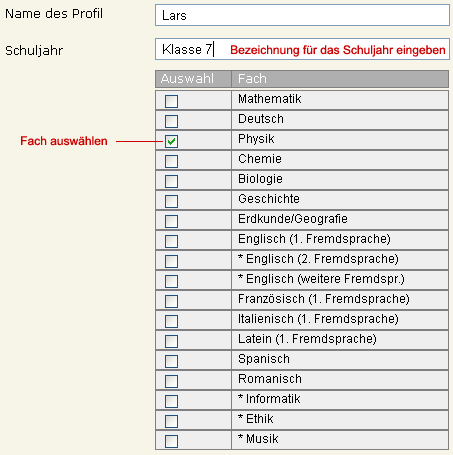This screenshot has height=455, width=453.
Task: Tick the Geschichte checkbox
Action: pos(171,201)
